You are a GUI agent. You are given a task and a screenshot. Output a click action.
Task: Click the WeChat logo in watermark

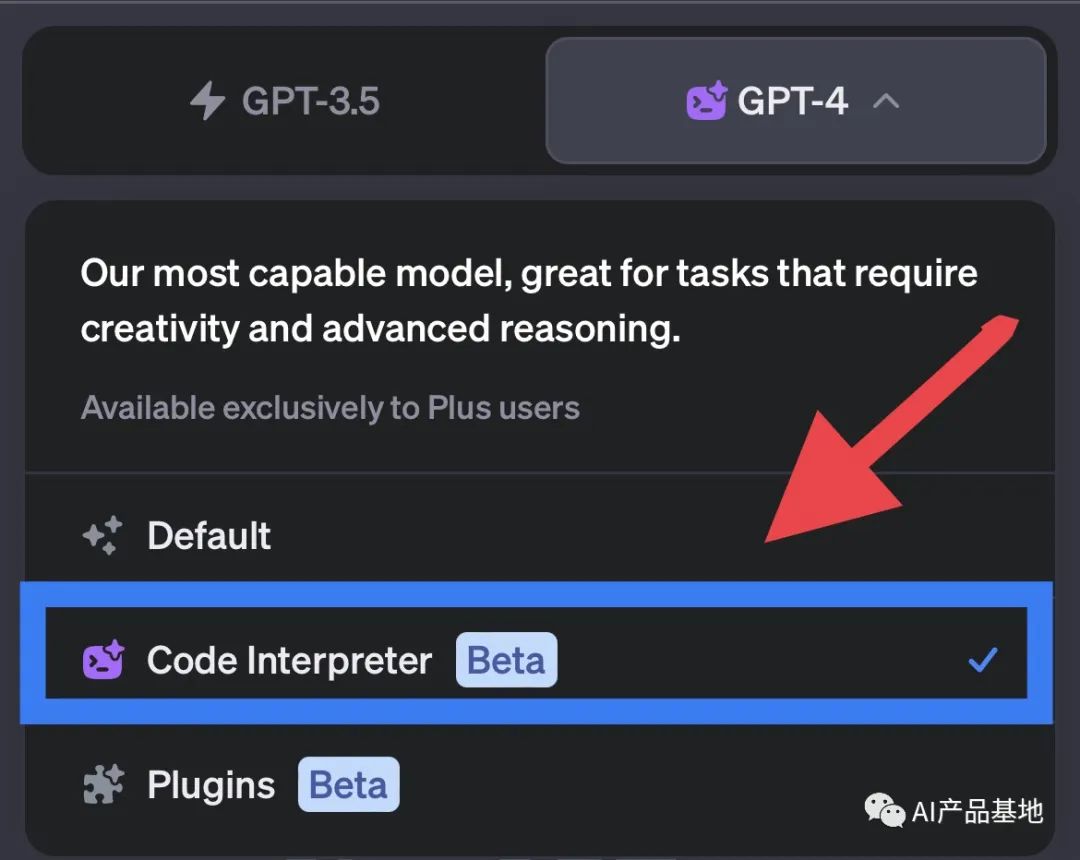884,811
